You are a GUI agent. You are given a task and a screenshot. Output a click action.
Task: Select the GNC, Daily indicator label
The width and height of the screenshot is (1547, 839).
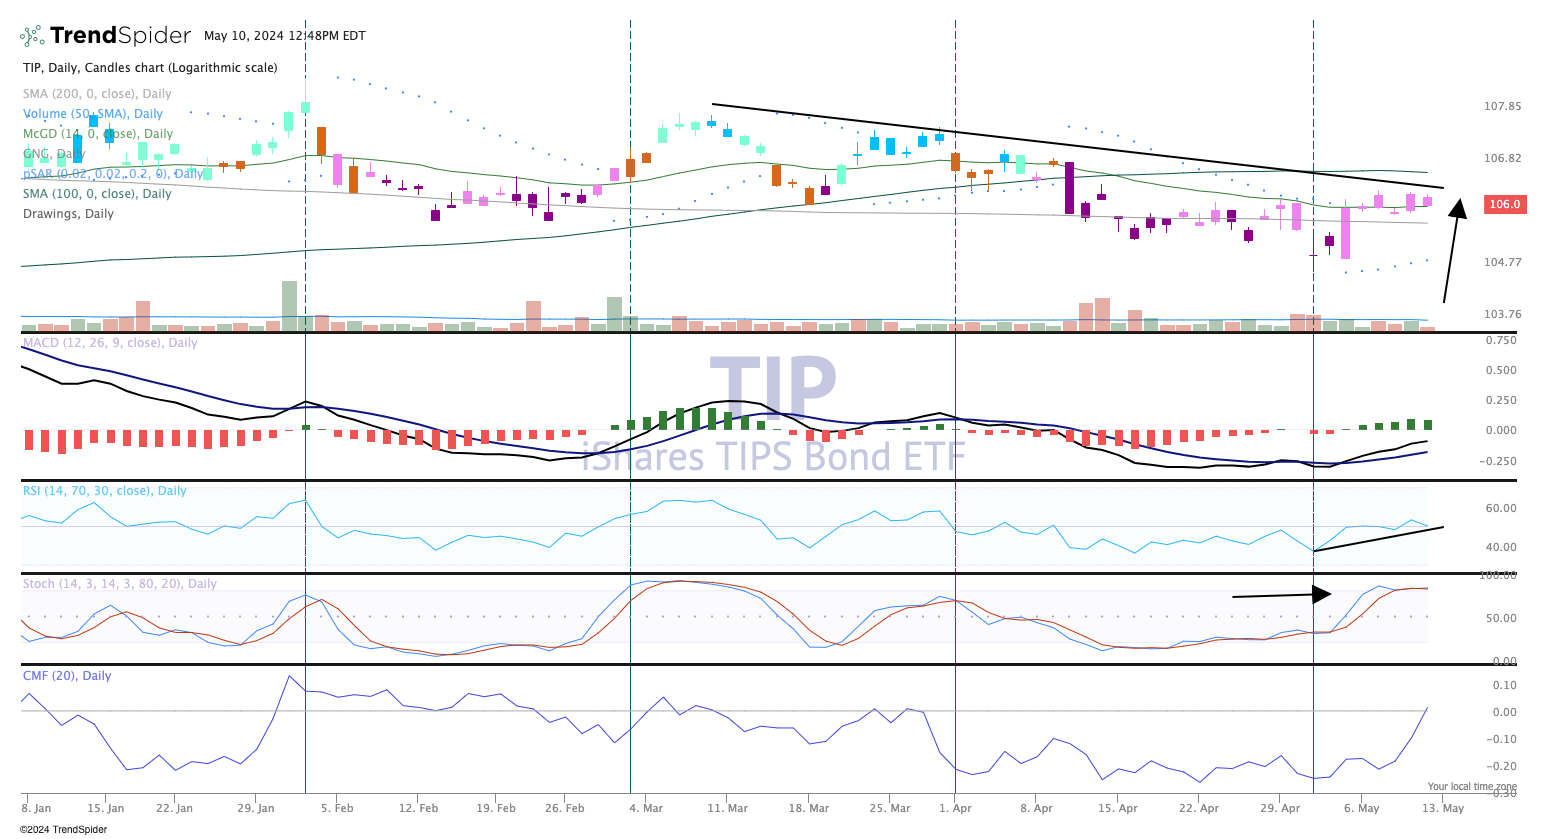point(54,154)
